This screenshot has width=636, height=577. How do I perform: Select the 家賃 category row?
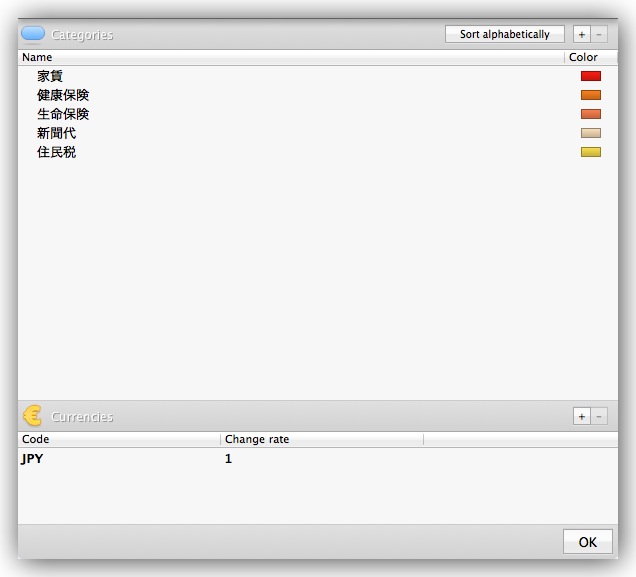tap(50, 76)
